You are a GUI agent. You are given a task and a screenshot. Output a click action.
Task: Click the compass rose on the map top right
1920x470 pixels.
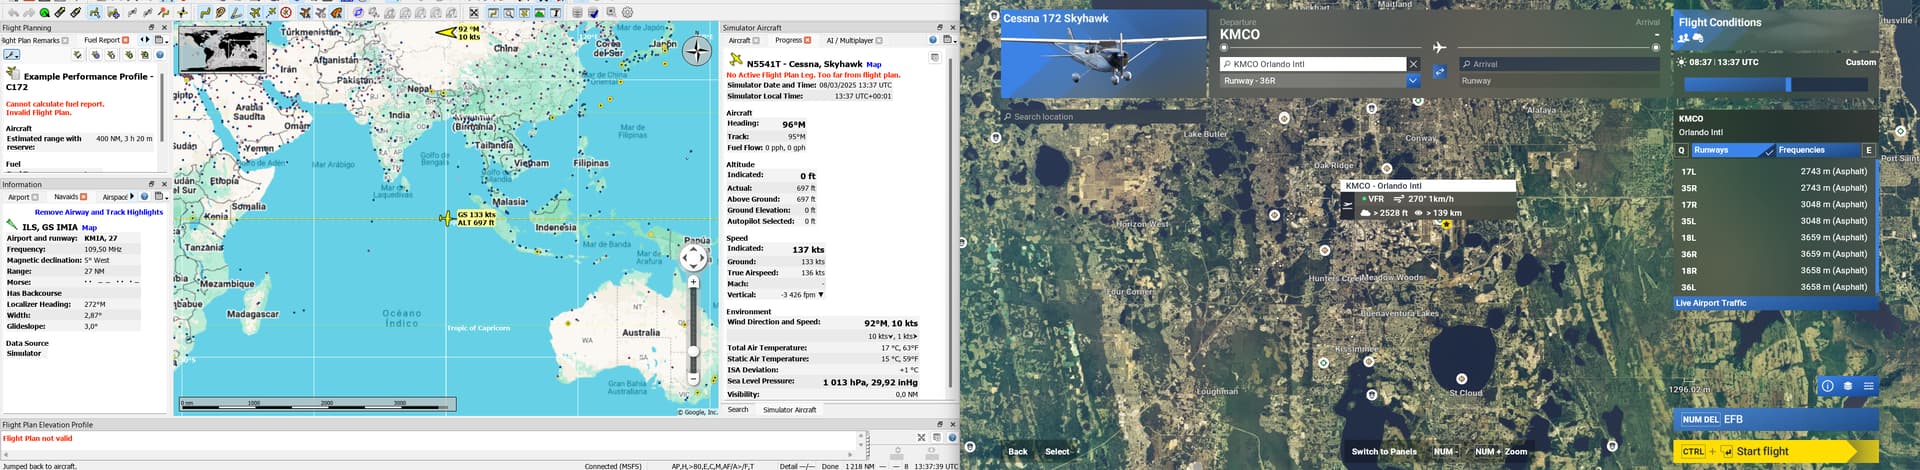697,50
